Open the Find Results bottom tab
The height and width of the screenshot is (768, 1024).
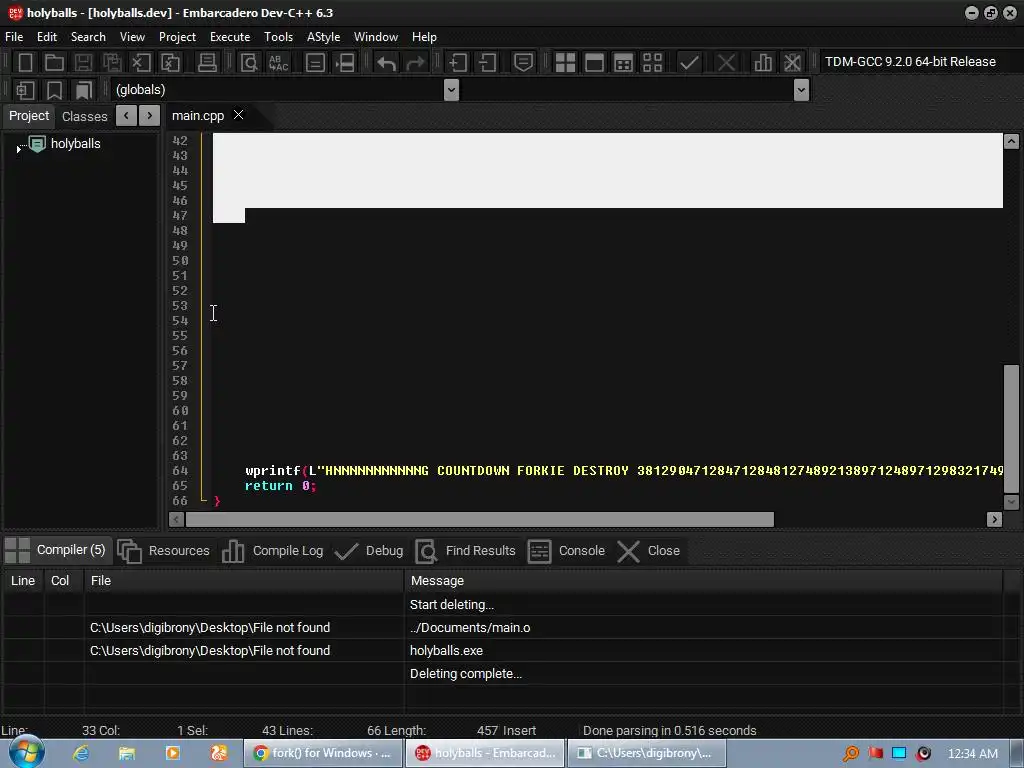[466, 551]
